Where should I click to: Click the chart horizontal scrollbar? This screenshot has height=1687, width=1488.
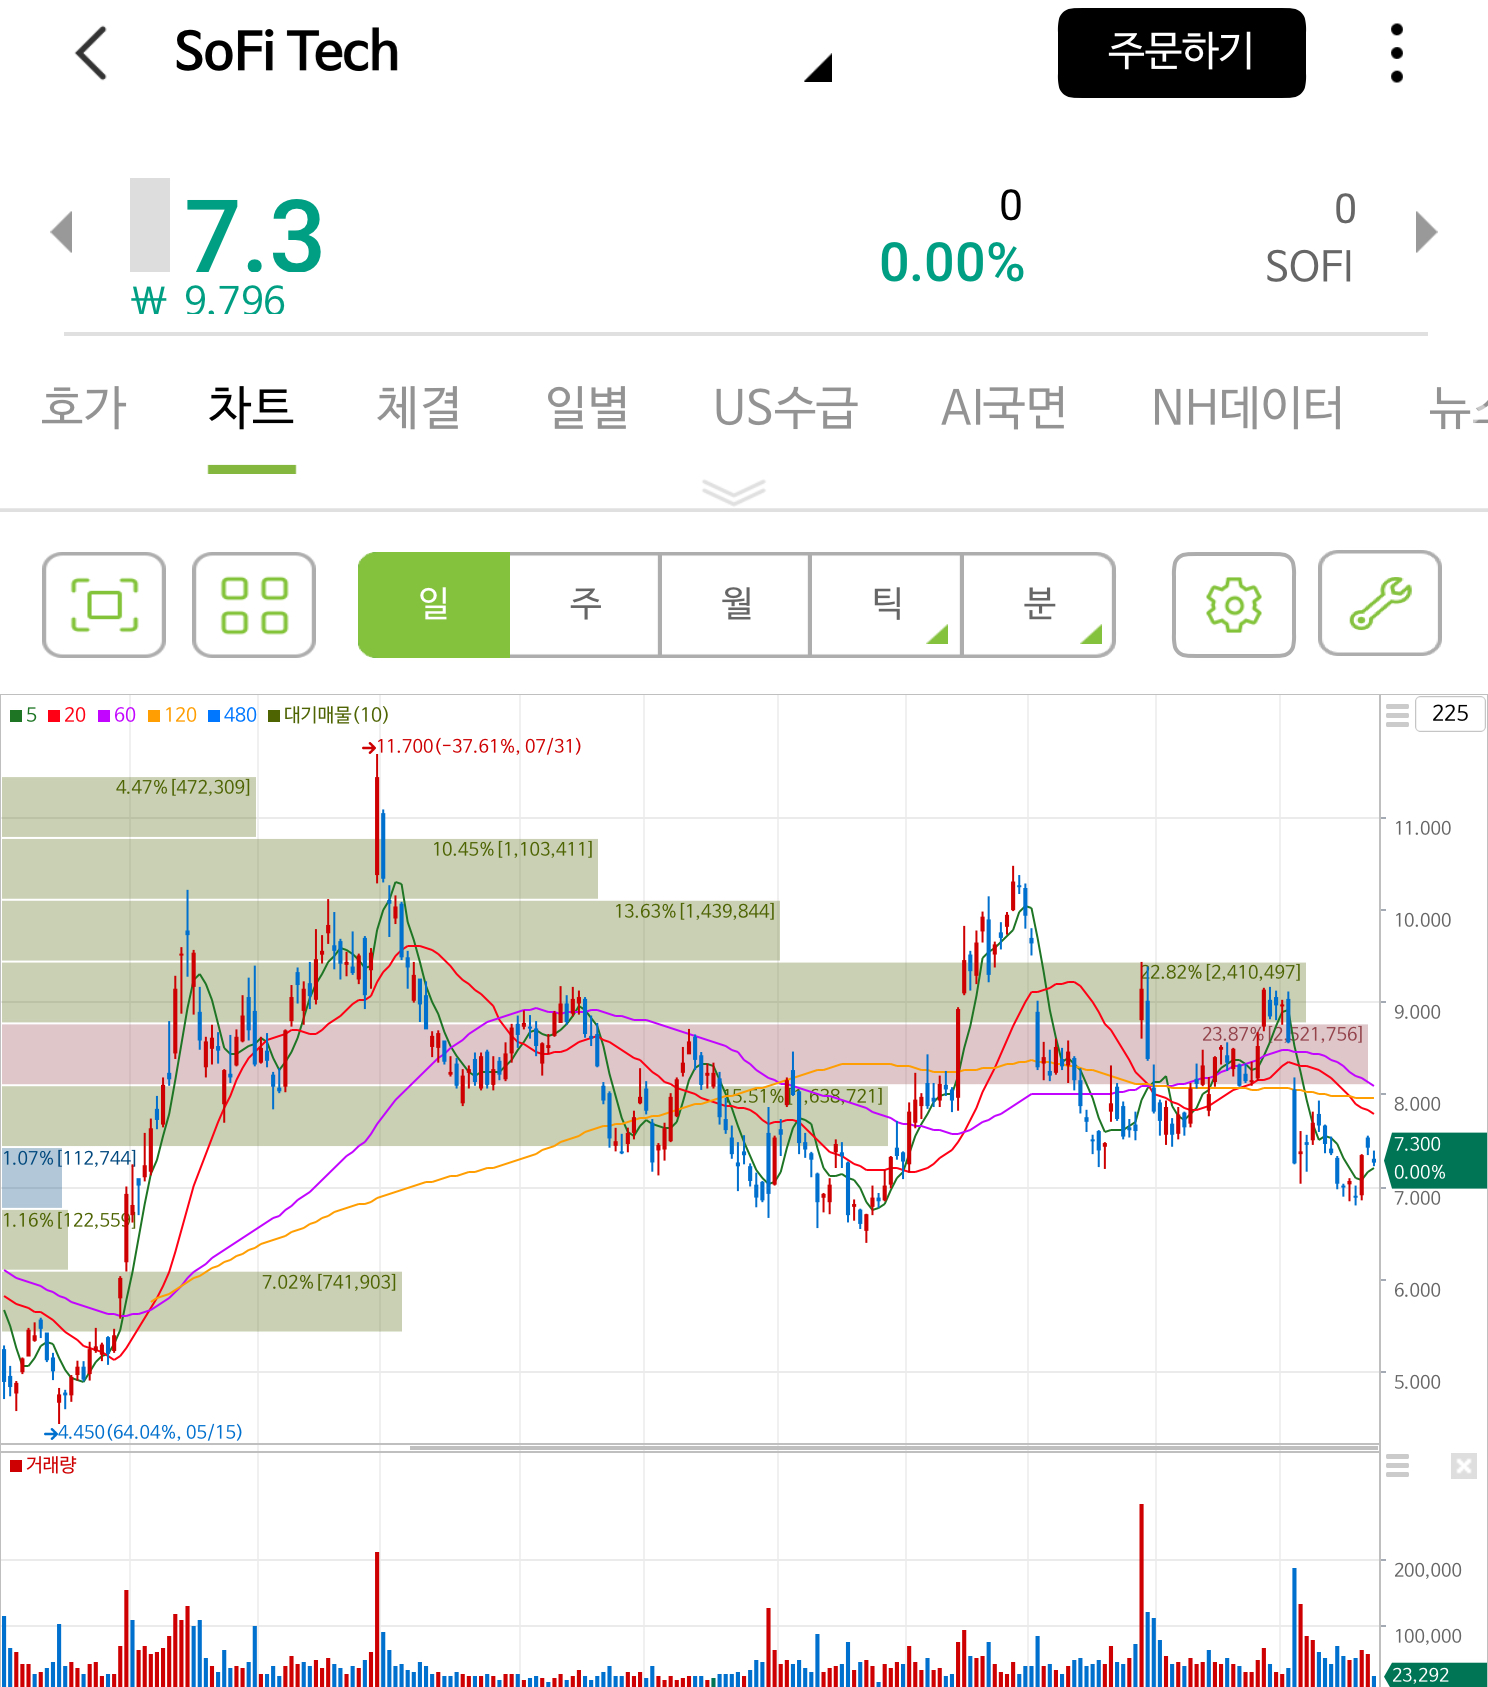(894, 1446)
